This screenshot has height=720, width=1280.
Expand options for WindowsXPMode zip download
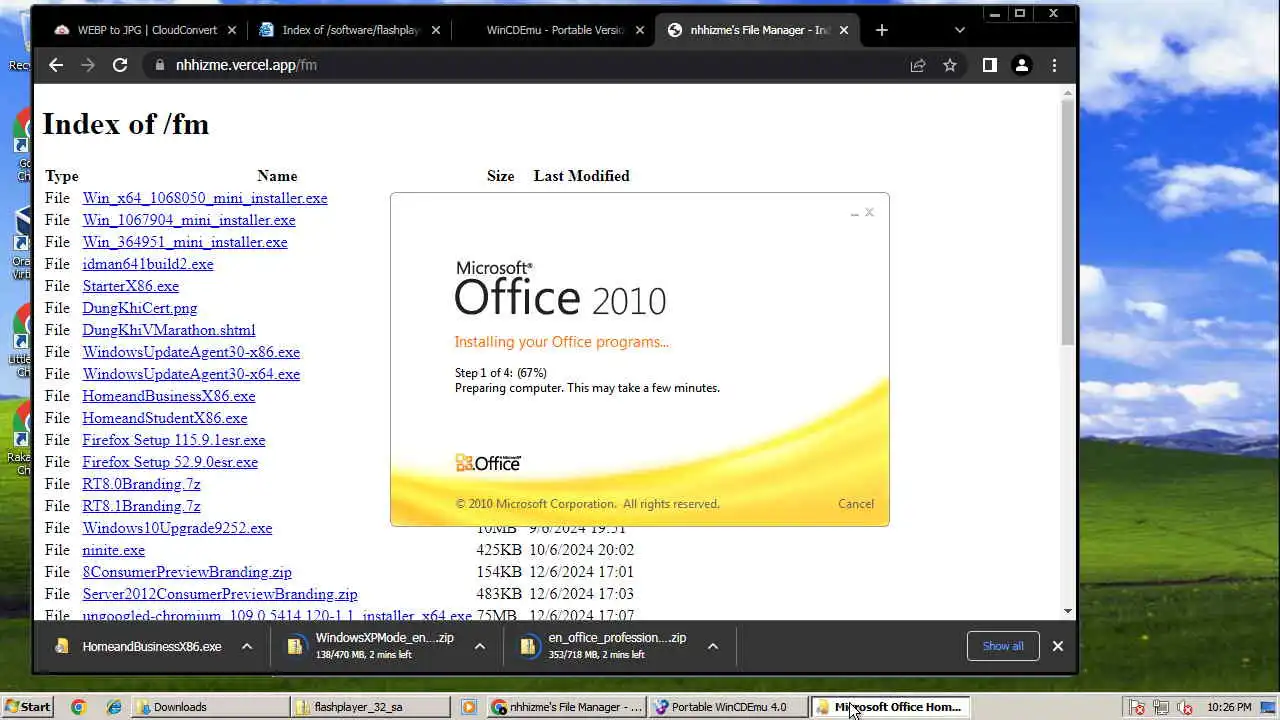(x=479, y=646)
